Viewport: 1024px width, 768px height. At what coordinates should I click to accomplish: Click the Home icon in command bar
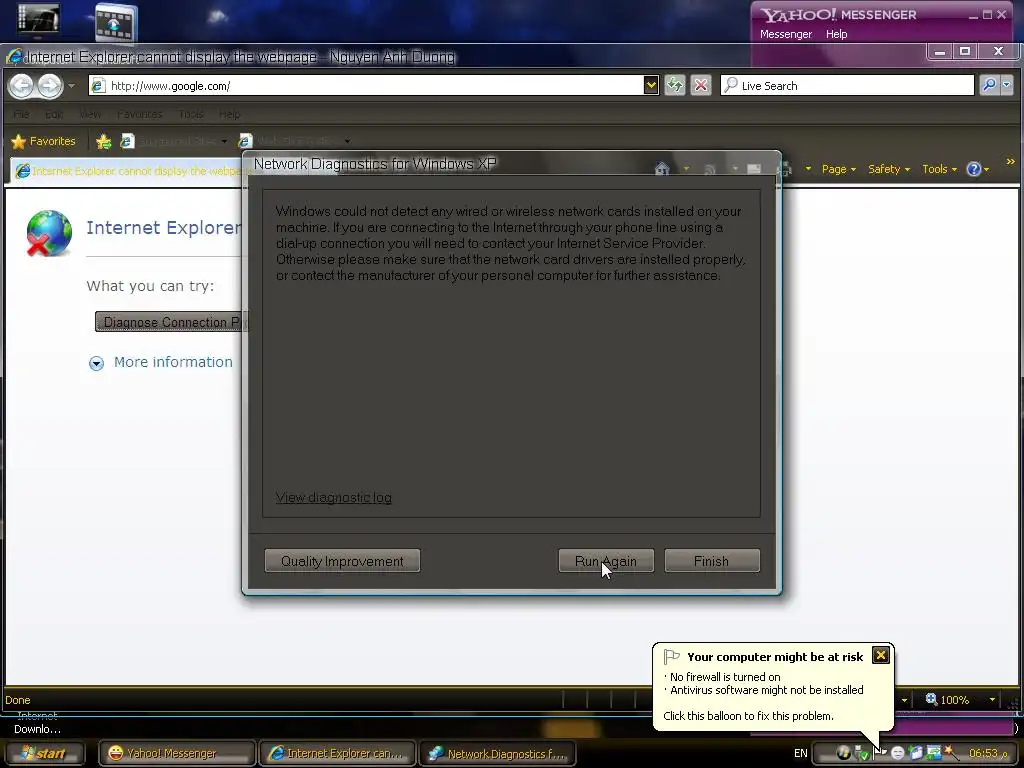(662, 169)
